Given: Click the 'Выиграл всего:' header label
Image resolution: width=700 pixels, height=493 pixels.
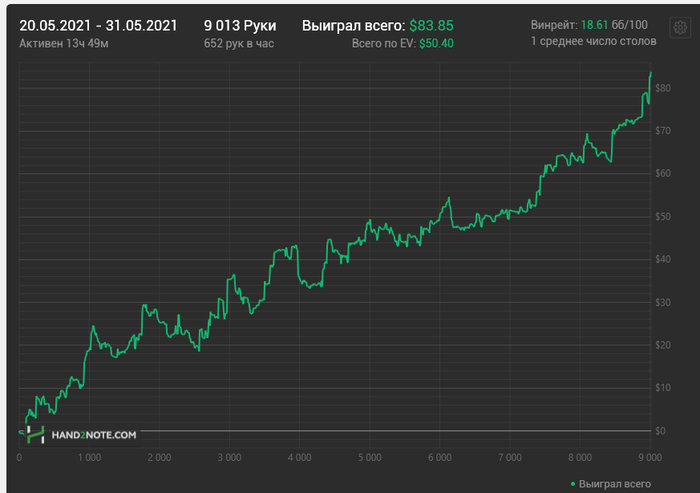Looking at the screenshot, I should [x=354, y=26].
